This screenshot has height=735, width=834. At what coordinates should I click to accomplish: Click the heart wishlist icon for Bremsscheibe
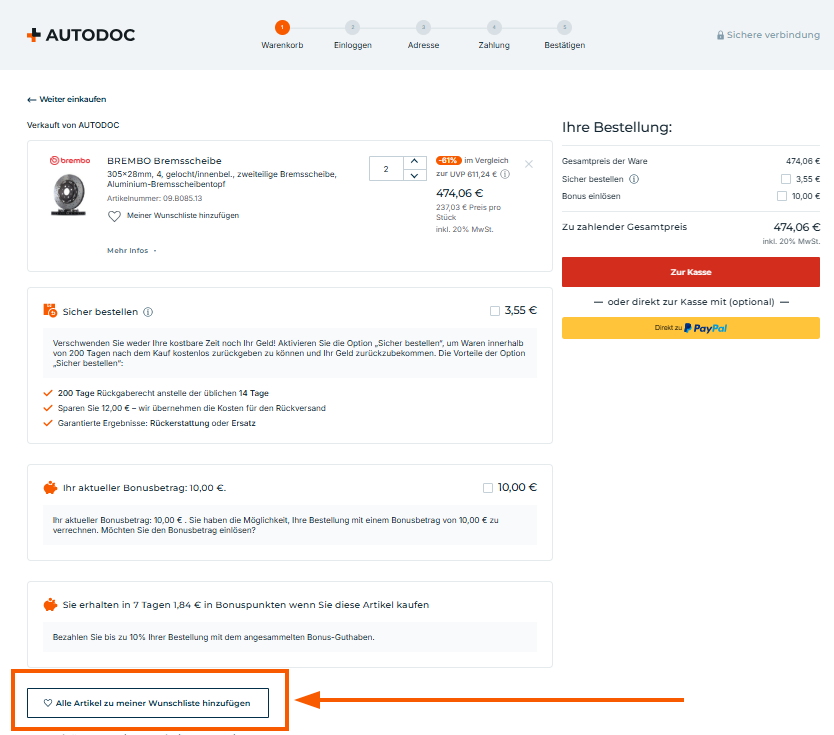pyautogui.click(x=114, y=216)
